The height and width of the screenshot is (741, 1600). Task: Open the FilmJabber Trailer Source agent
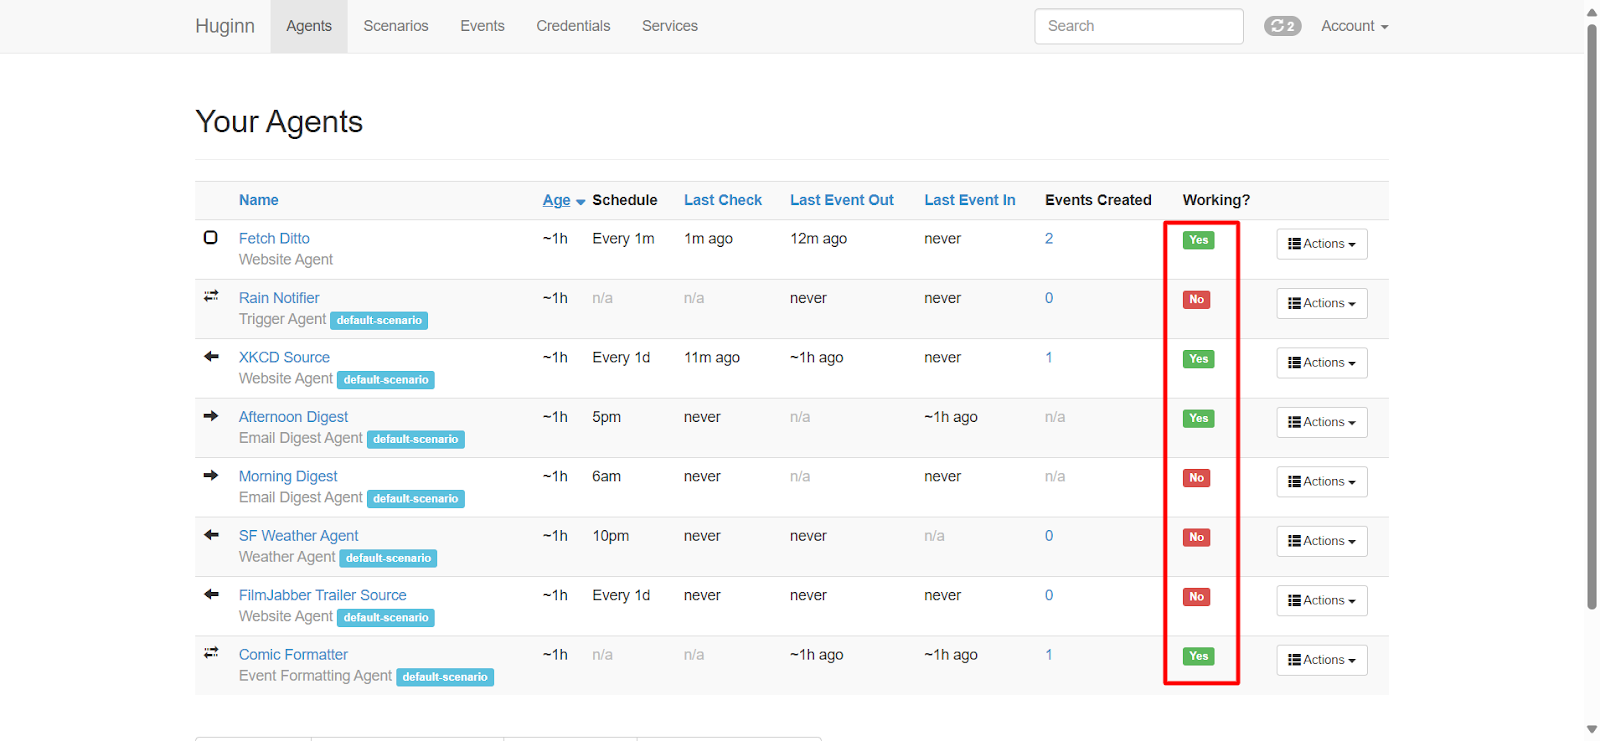tap(322, 595)
